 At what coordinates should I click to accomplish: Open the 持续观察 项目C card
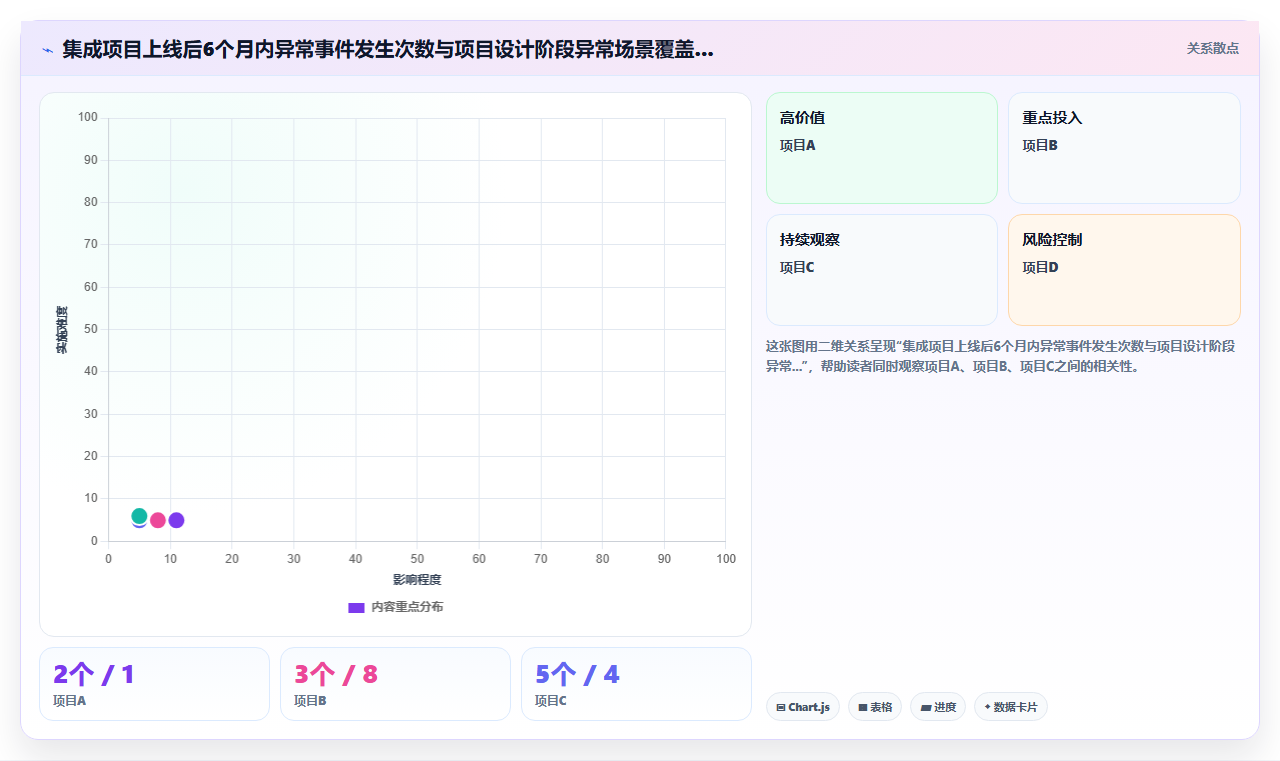(882, 270)
